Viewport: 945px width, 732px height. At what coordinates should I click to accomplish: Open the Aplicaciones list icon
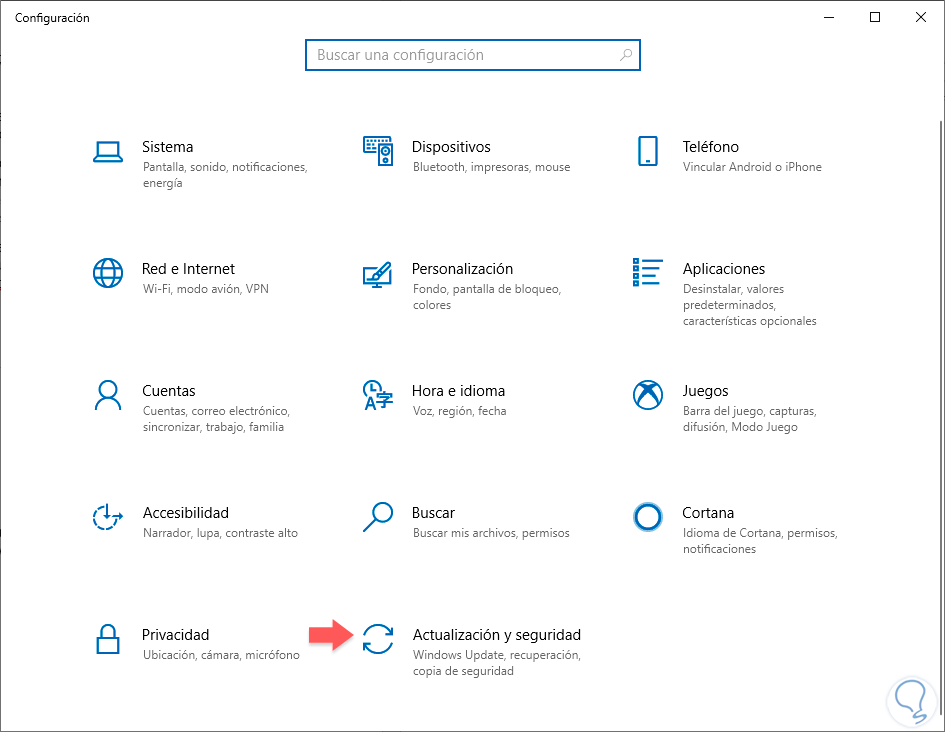click(648, 272)
